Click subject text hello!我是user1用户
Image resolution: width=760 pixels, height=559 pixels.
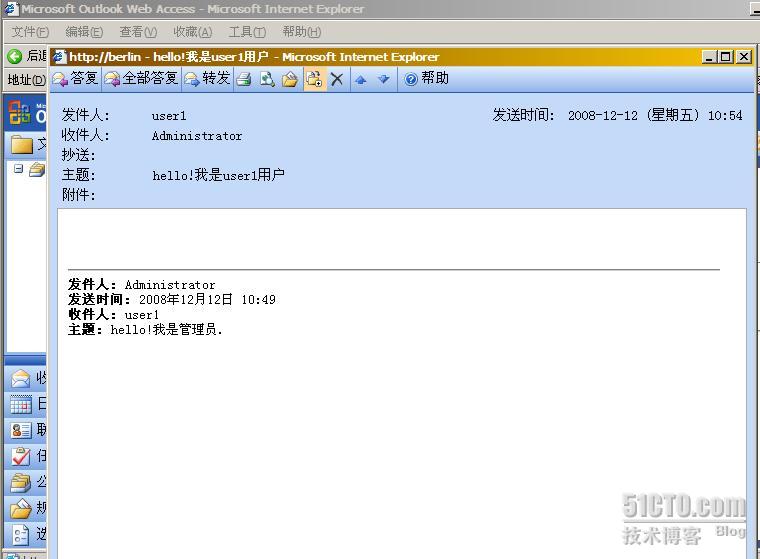(x=218, y=175)
